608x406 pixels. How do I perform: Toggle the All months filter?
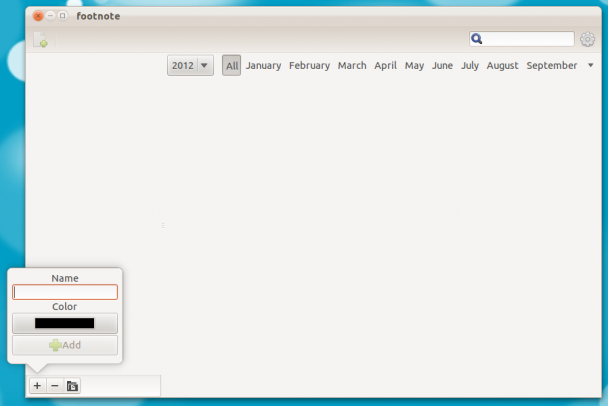tap(231, 66)
